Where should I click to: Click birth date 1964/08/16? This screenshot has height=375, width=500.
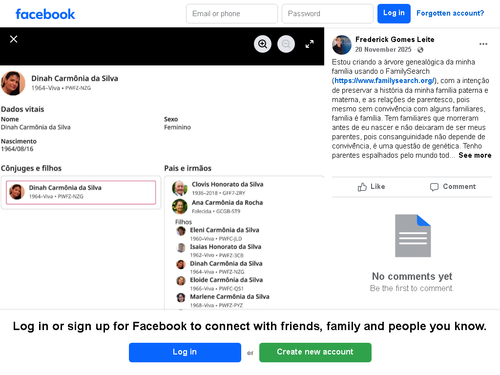point(17,149)
